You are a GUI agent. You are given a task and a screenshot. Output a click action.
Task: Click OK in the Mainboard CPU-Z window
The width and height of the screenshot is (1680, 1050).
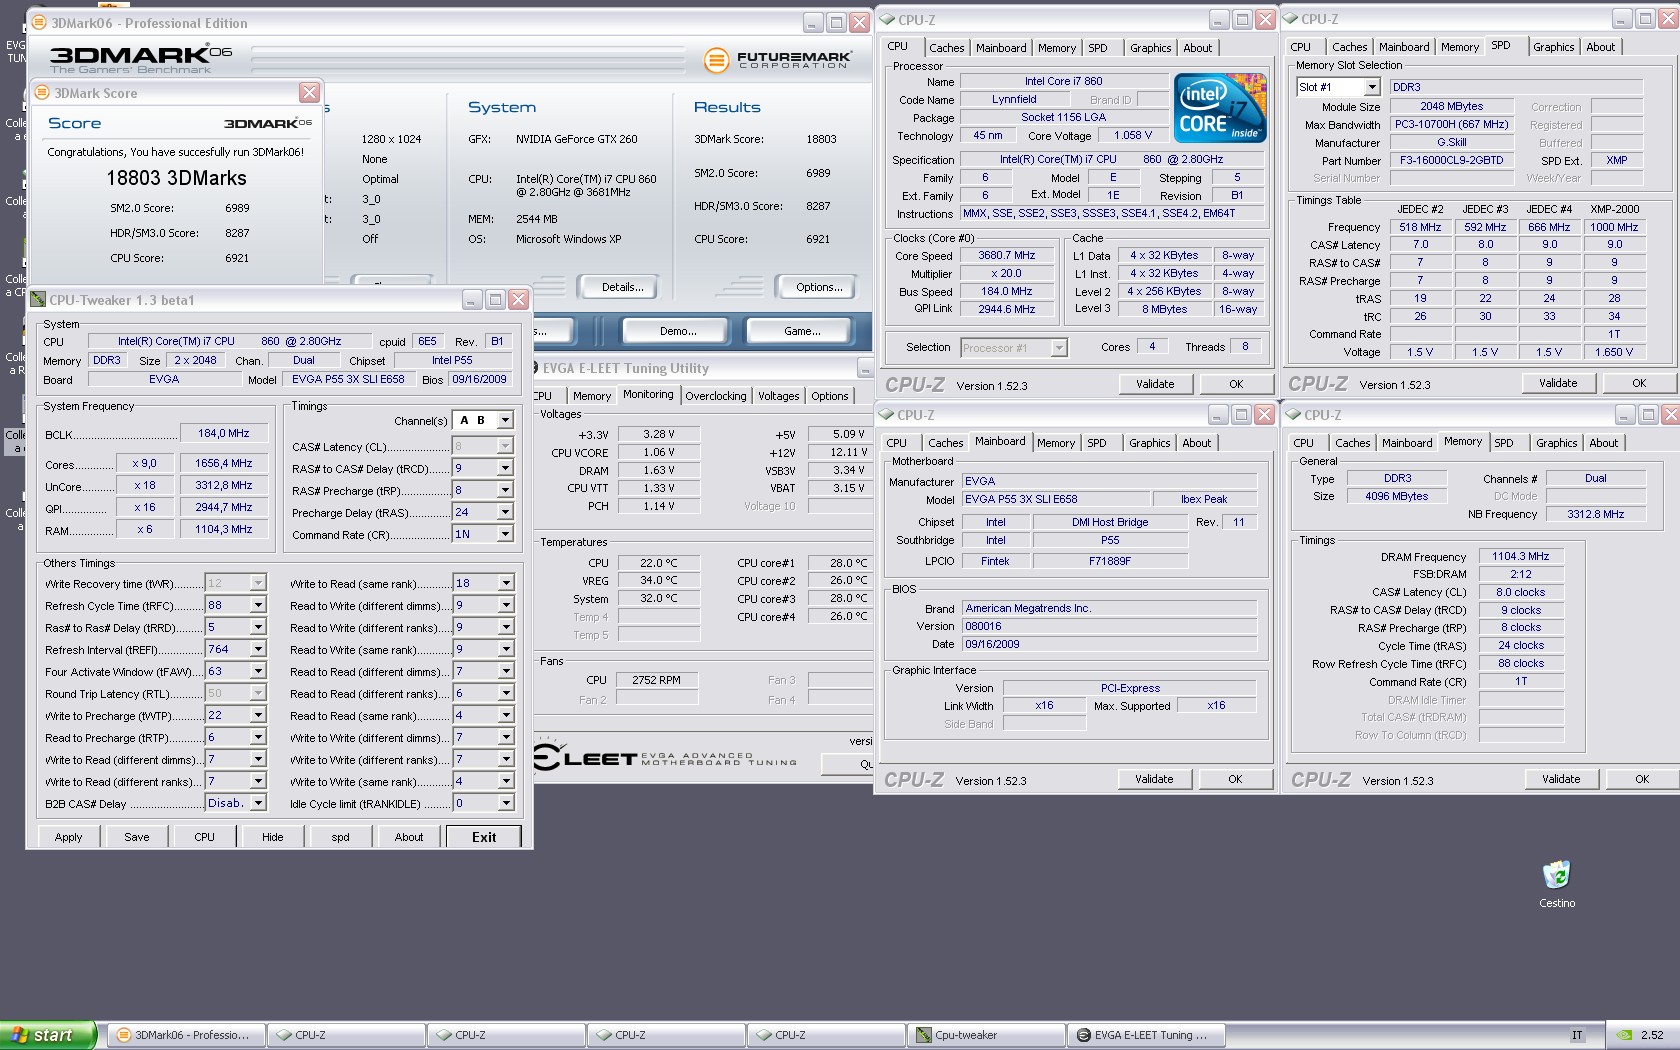click(1235, 779)
